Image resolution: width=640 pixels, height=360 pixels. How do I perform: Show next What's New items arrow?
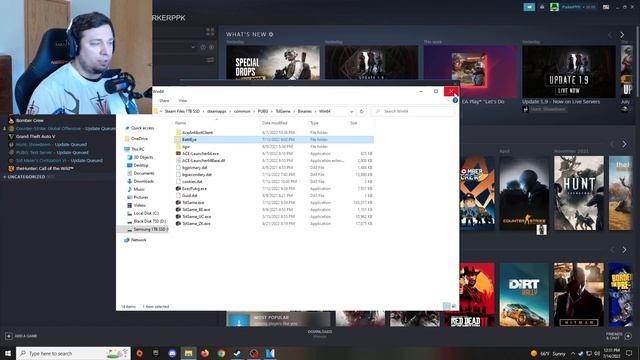[622, 35]
